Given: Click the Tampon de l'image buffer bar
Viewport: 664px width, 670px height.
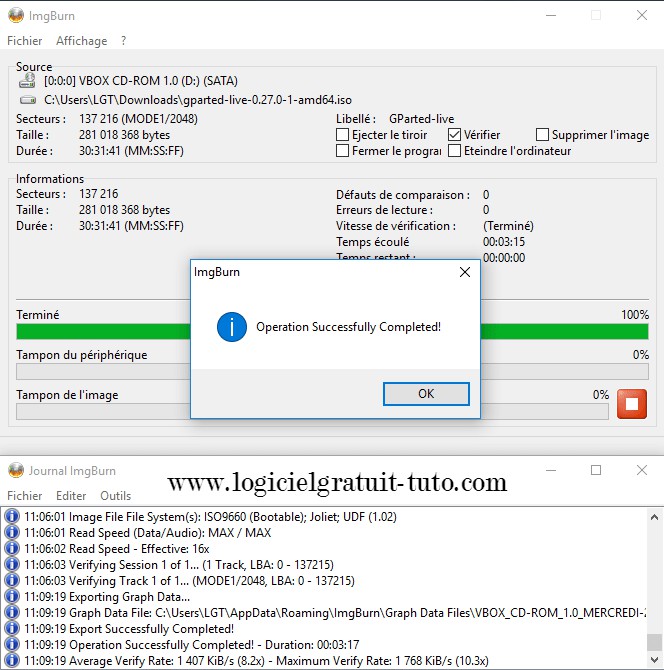Looking at the screenshot, I should (x=312, y=412).
